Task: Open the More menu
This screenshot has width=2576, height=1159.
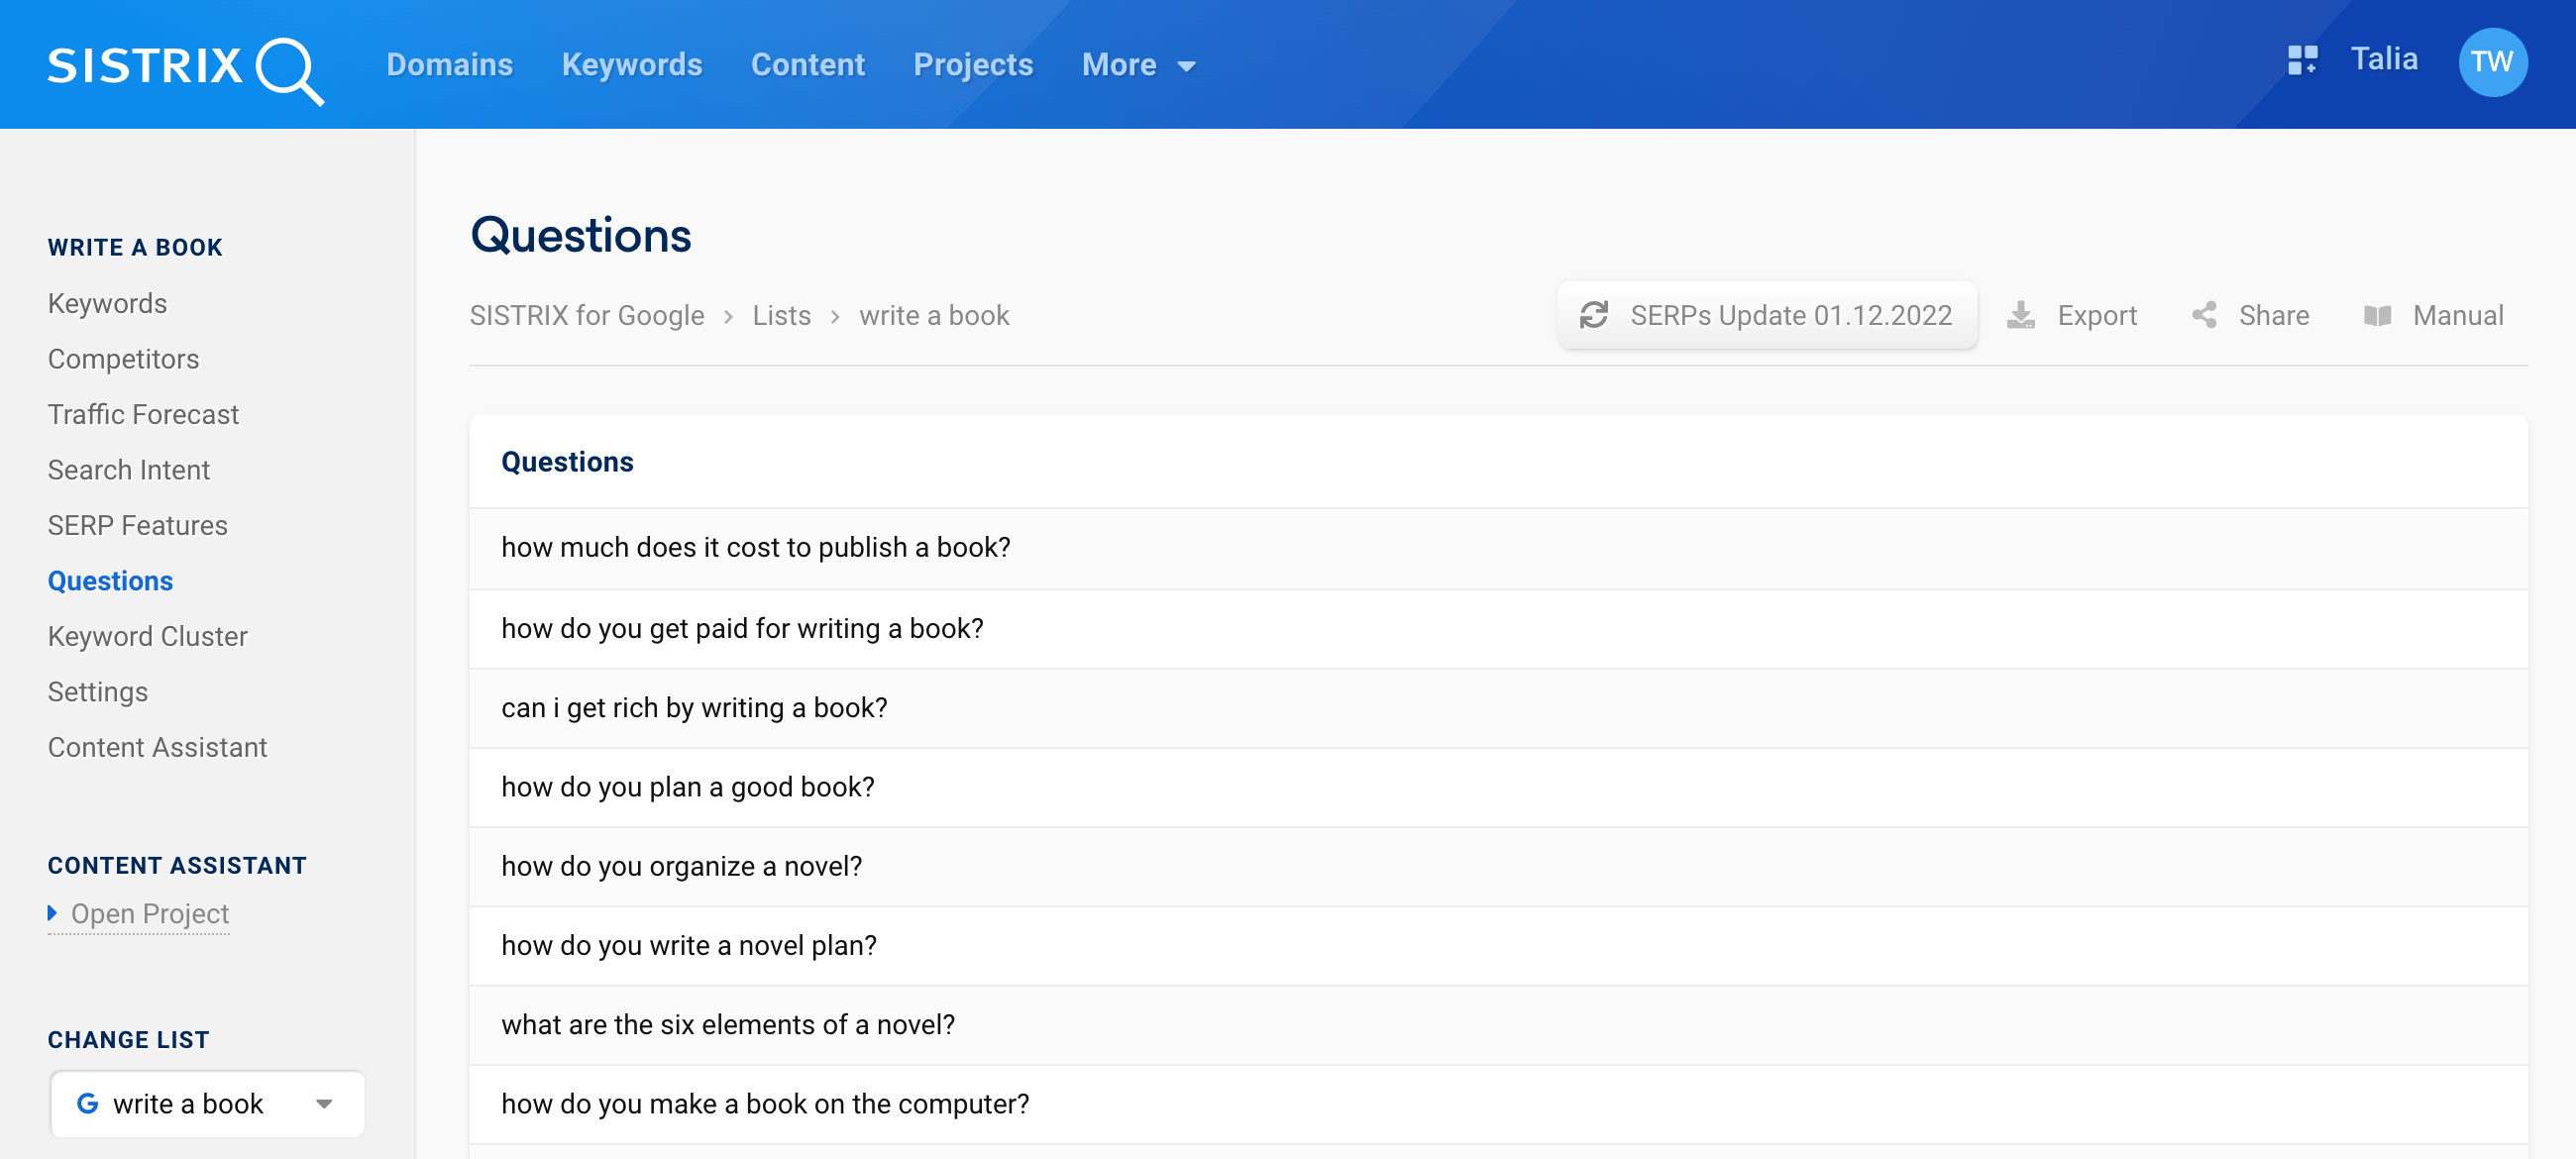Action: point(1119,65)
